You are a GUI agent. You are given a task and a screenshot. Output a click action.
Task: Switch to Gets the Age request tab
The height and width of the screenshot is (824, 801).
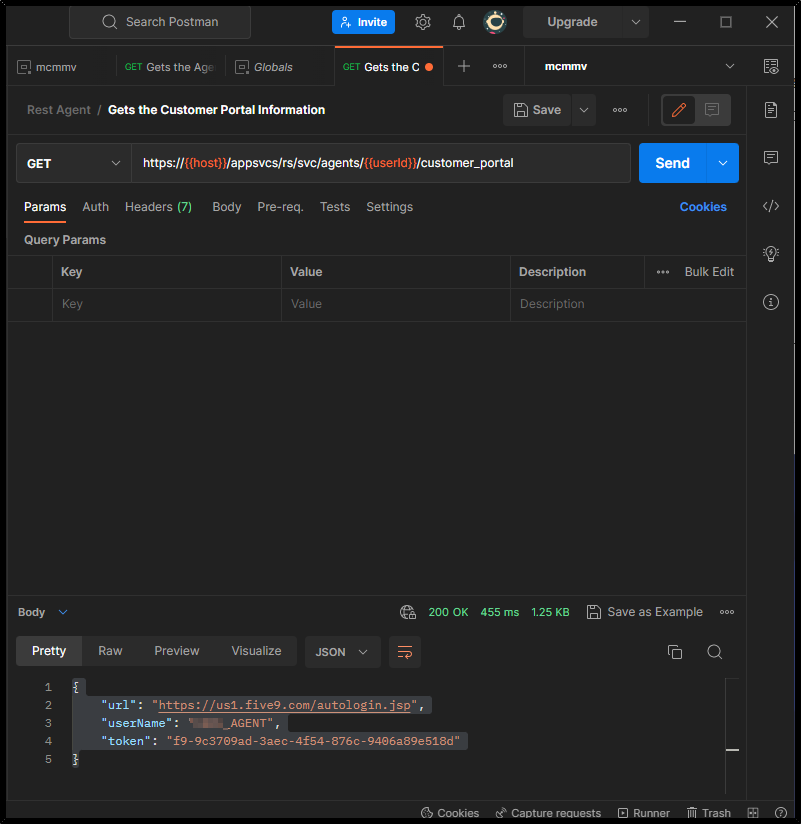170,67
